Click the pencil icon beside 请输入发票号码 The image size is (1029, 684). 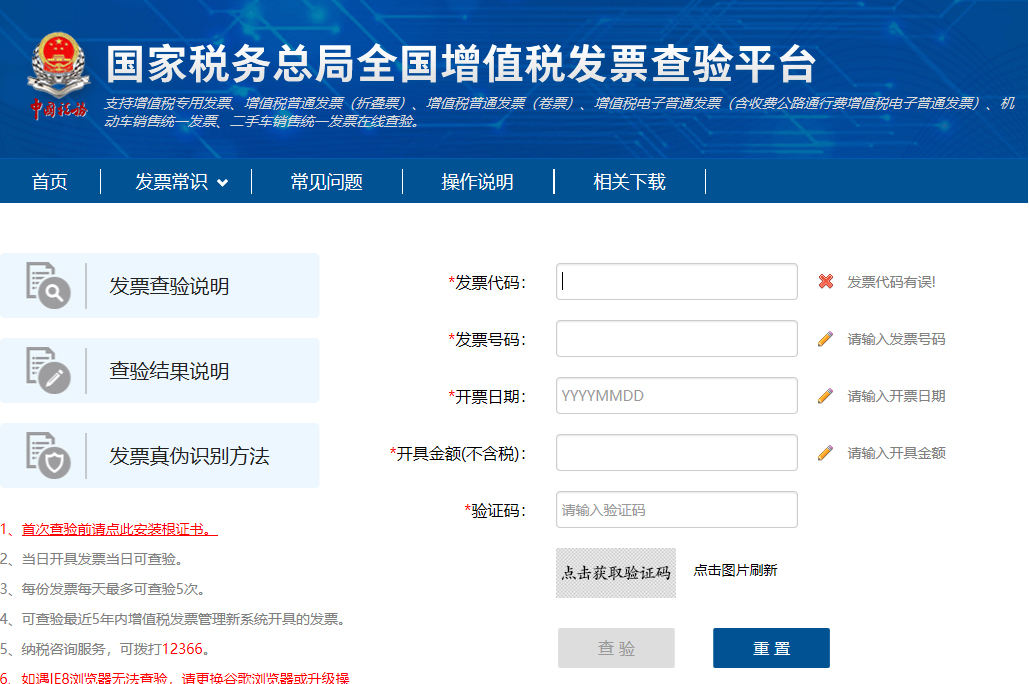tap(826, 339)
